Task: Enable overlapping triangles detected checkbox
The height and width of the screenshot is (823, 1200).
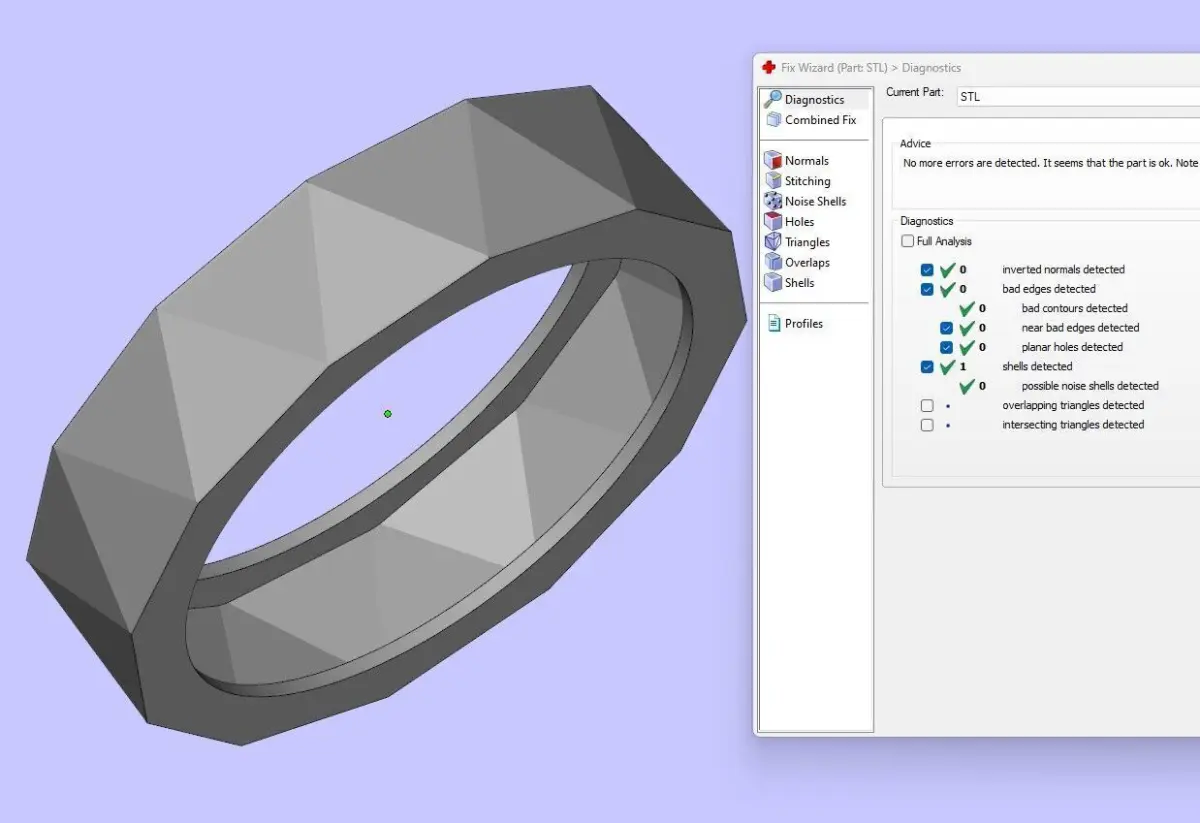Action: [927, 405]
